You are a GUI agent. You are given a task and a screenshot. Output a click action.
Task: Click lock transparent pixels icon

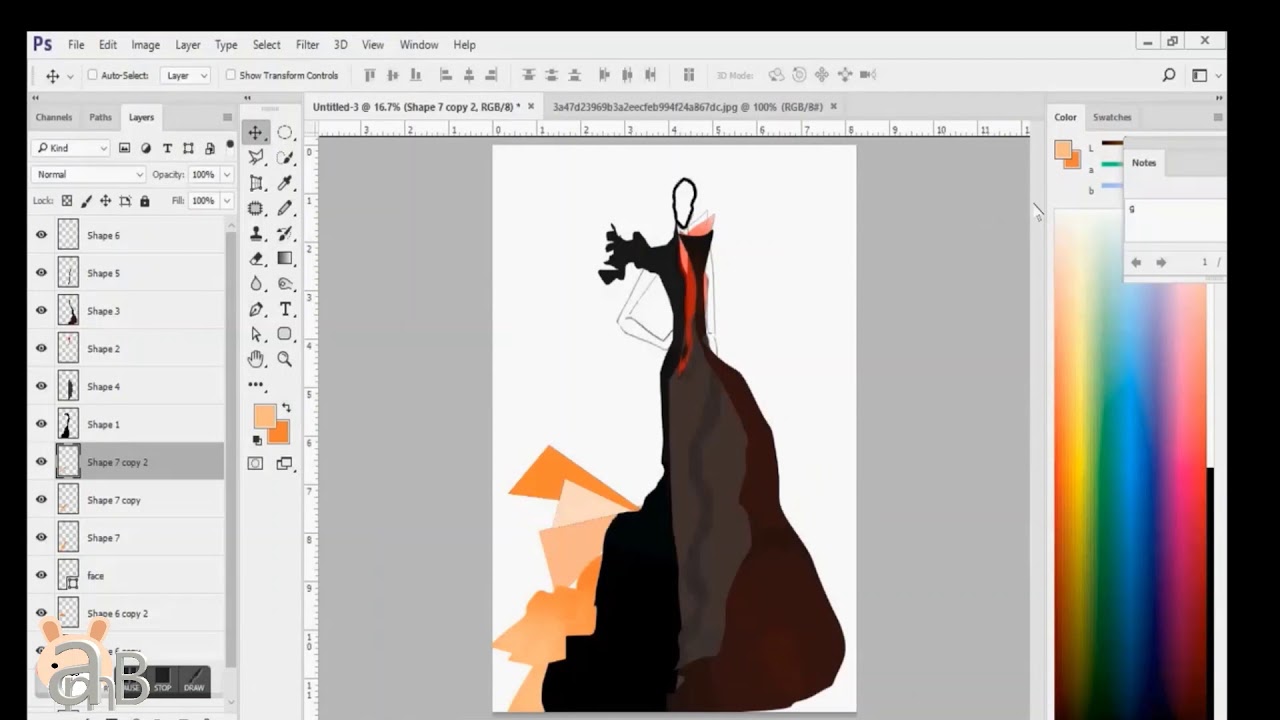pyautogui.click(x=67, y=201)
